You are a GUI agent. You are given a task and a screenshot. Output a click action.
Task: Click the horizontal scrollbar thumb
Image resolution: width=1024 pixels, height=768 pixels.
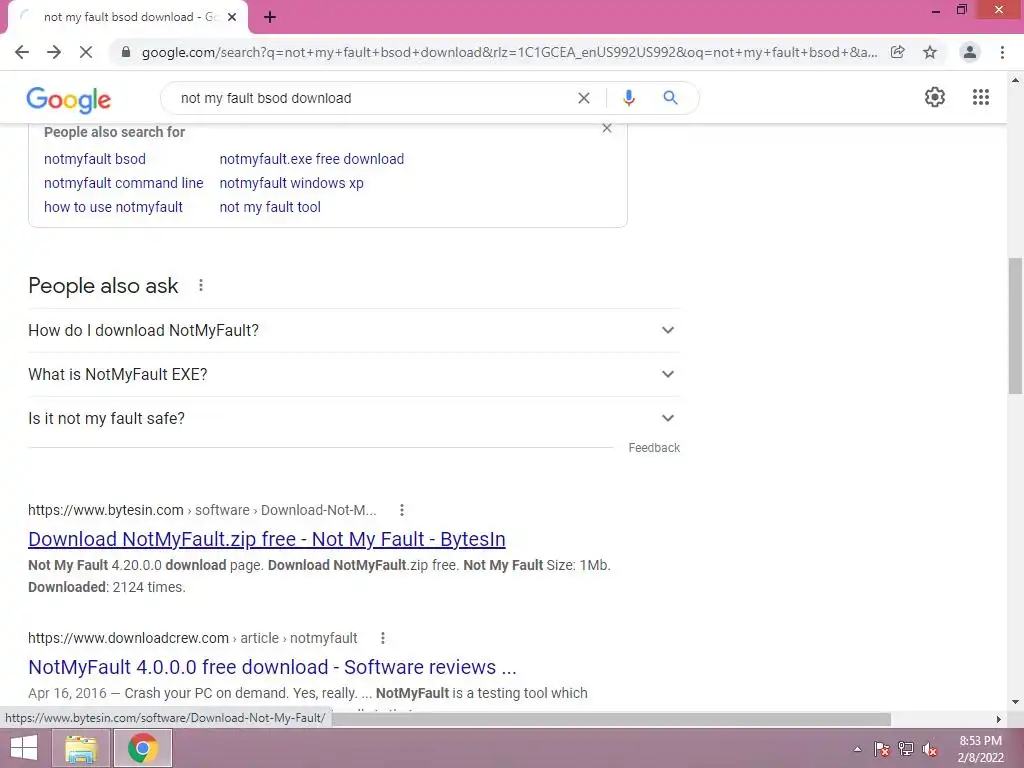[611, 719]
